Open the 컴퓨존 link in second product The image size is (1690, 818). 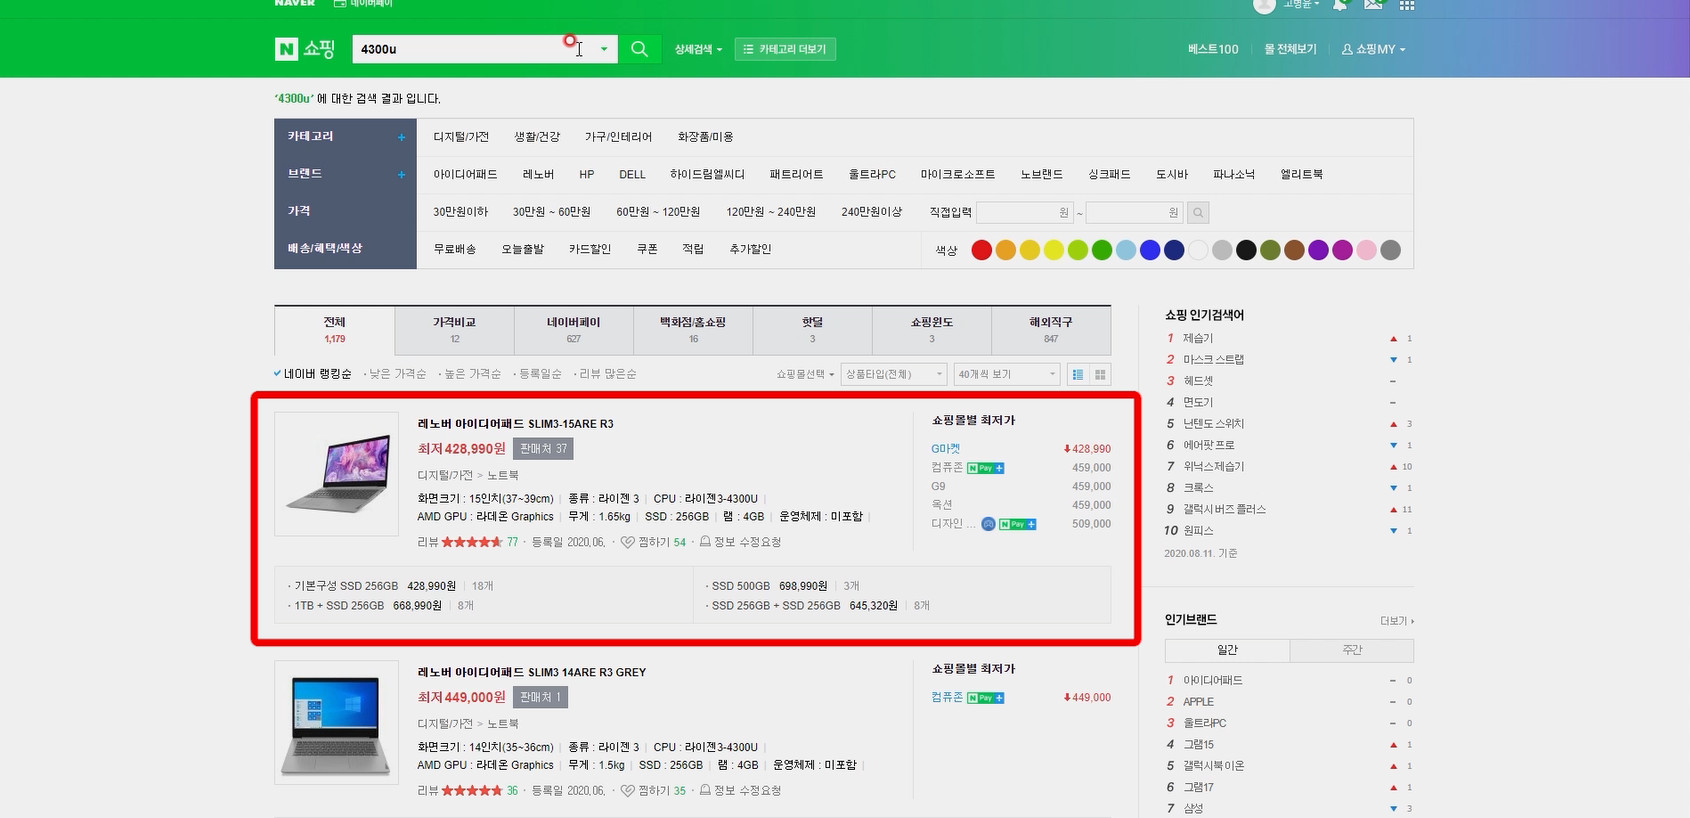(x=947, y=697)
